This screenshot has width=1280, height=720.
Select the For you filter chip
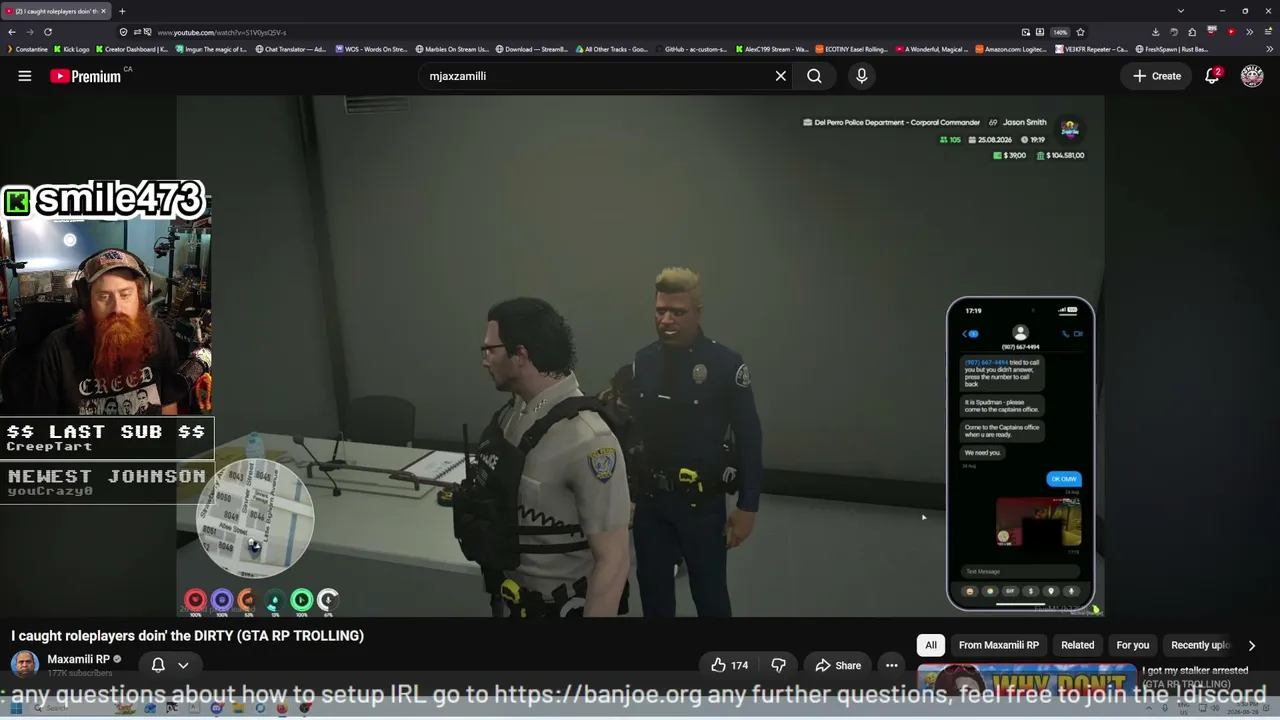point(1133,645)
